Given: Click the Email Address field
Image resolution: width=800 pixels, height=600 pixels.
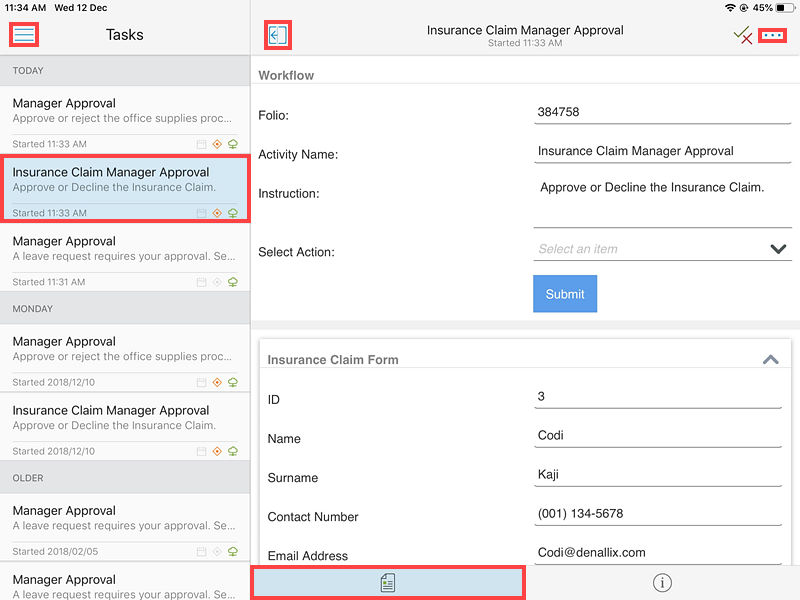Looking at the screenshot, I should coord(658,553).
